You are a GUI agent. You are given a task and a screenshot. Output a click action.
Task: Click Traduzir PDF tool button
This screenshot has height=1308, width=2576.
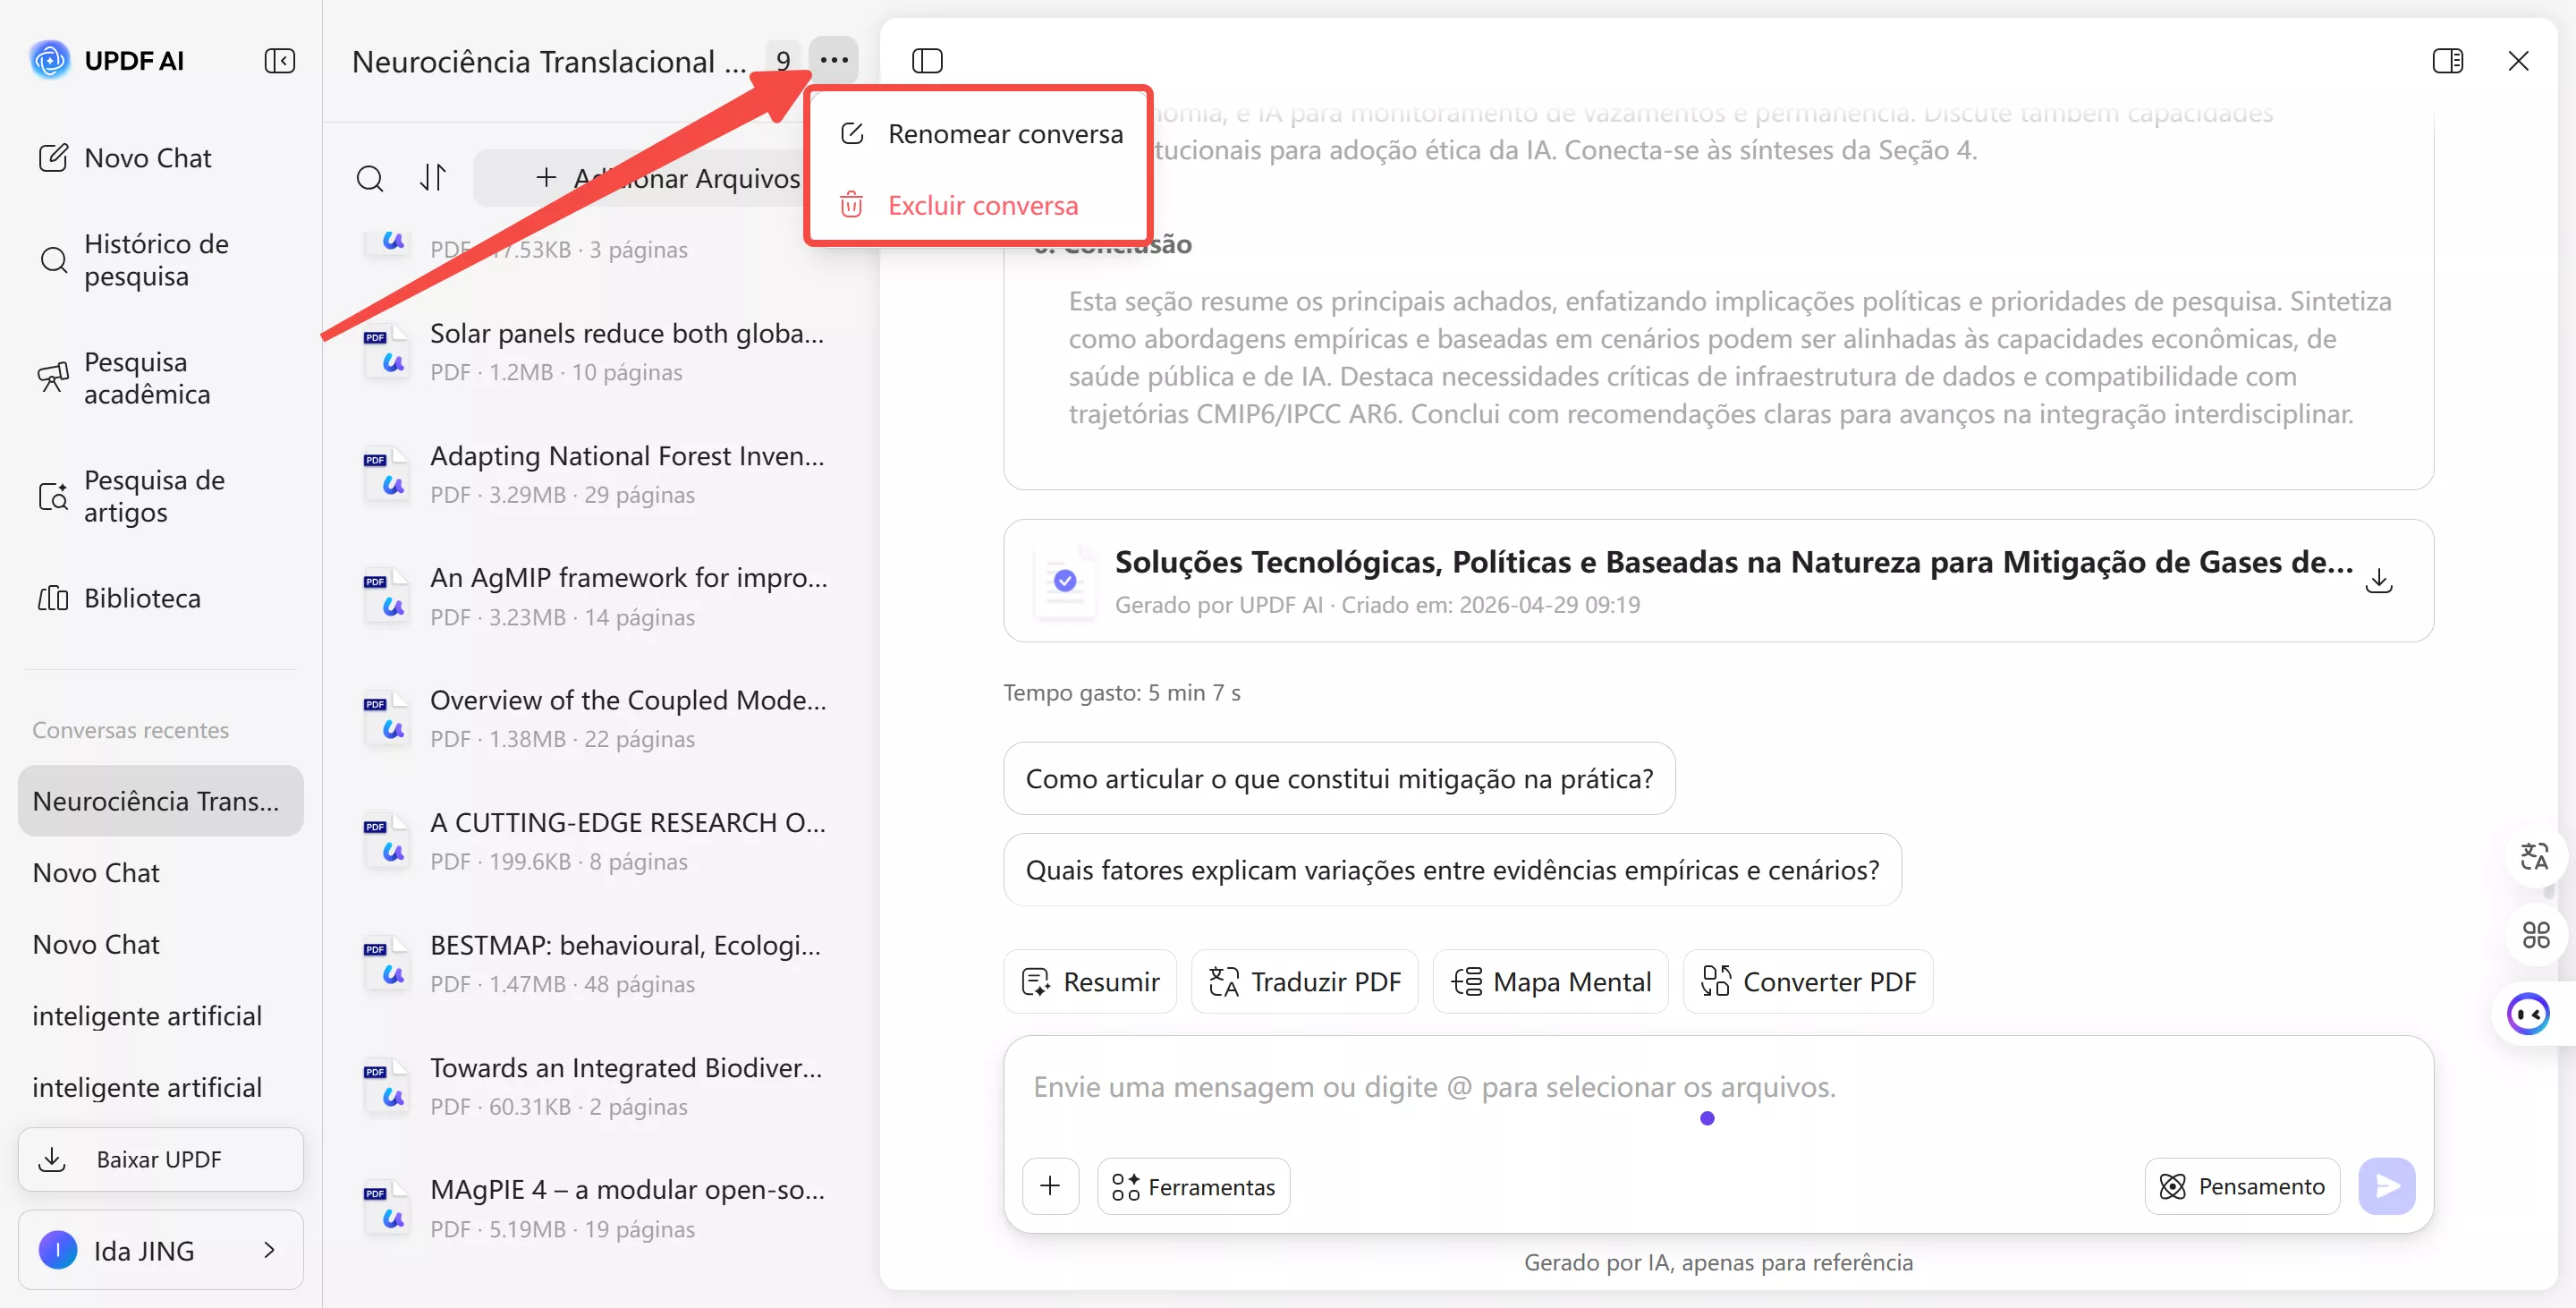tap(1304, 982)
